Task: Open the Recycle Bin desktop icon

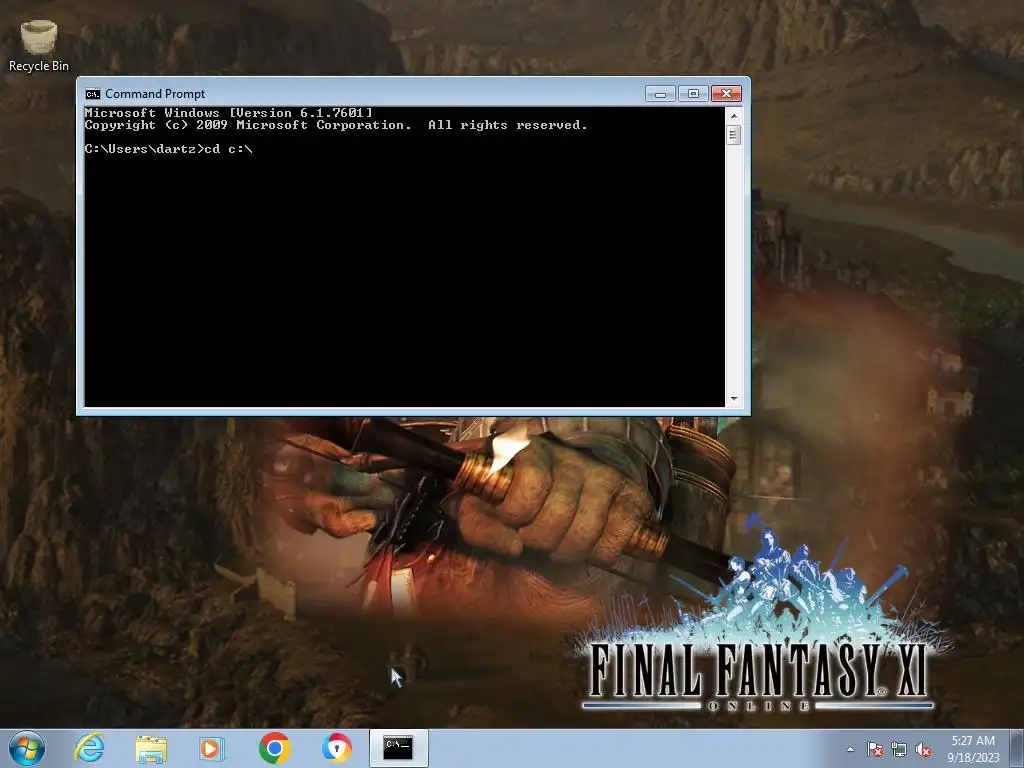Action: click(39, 46)
